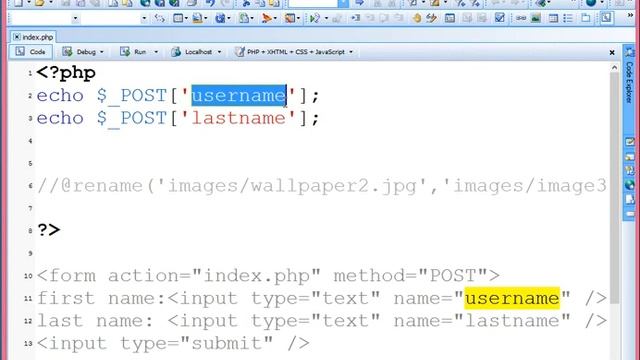Click the bulleted list toolbar icon
The height and width of the screenshot is (360, 640).
[x=568, y=18]
